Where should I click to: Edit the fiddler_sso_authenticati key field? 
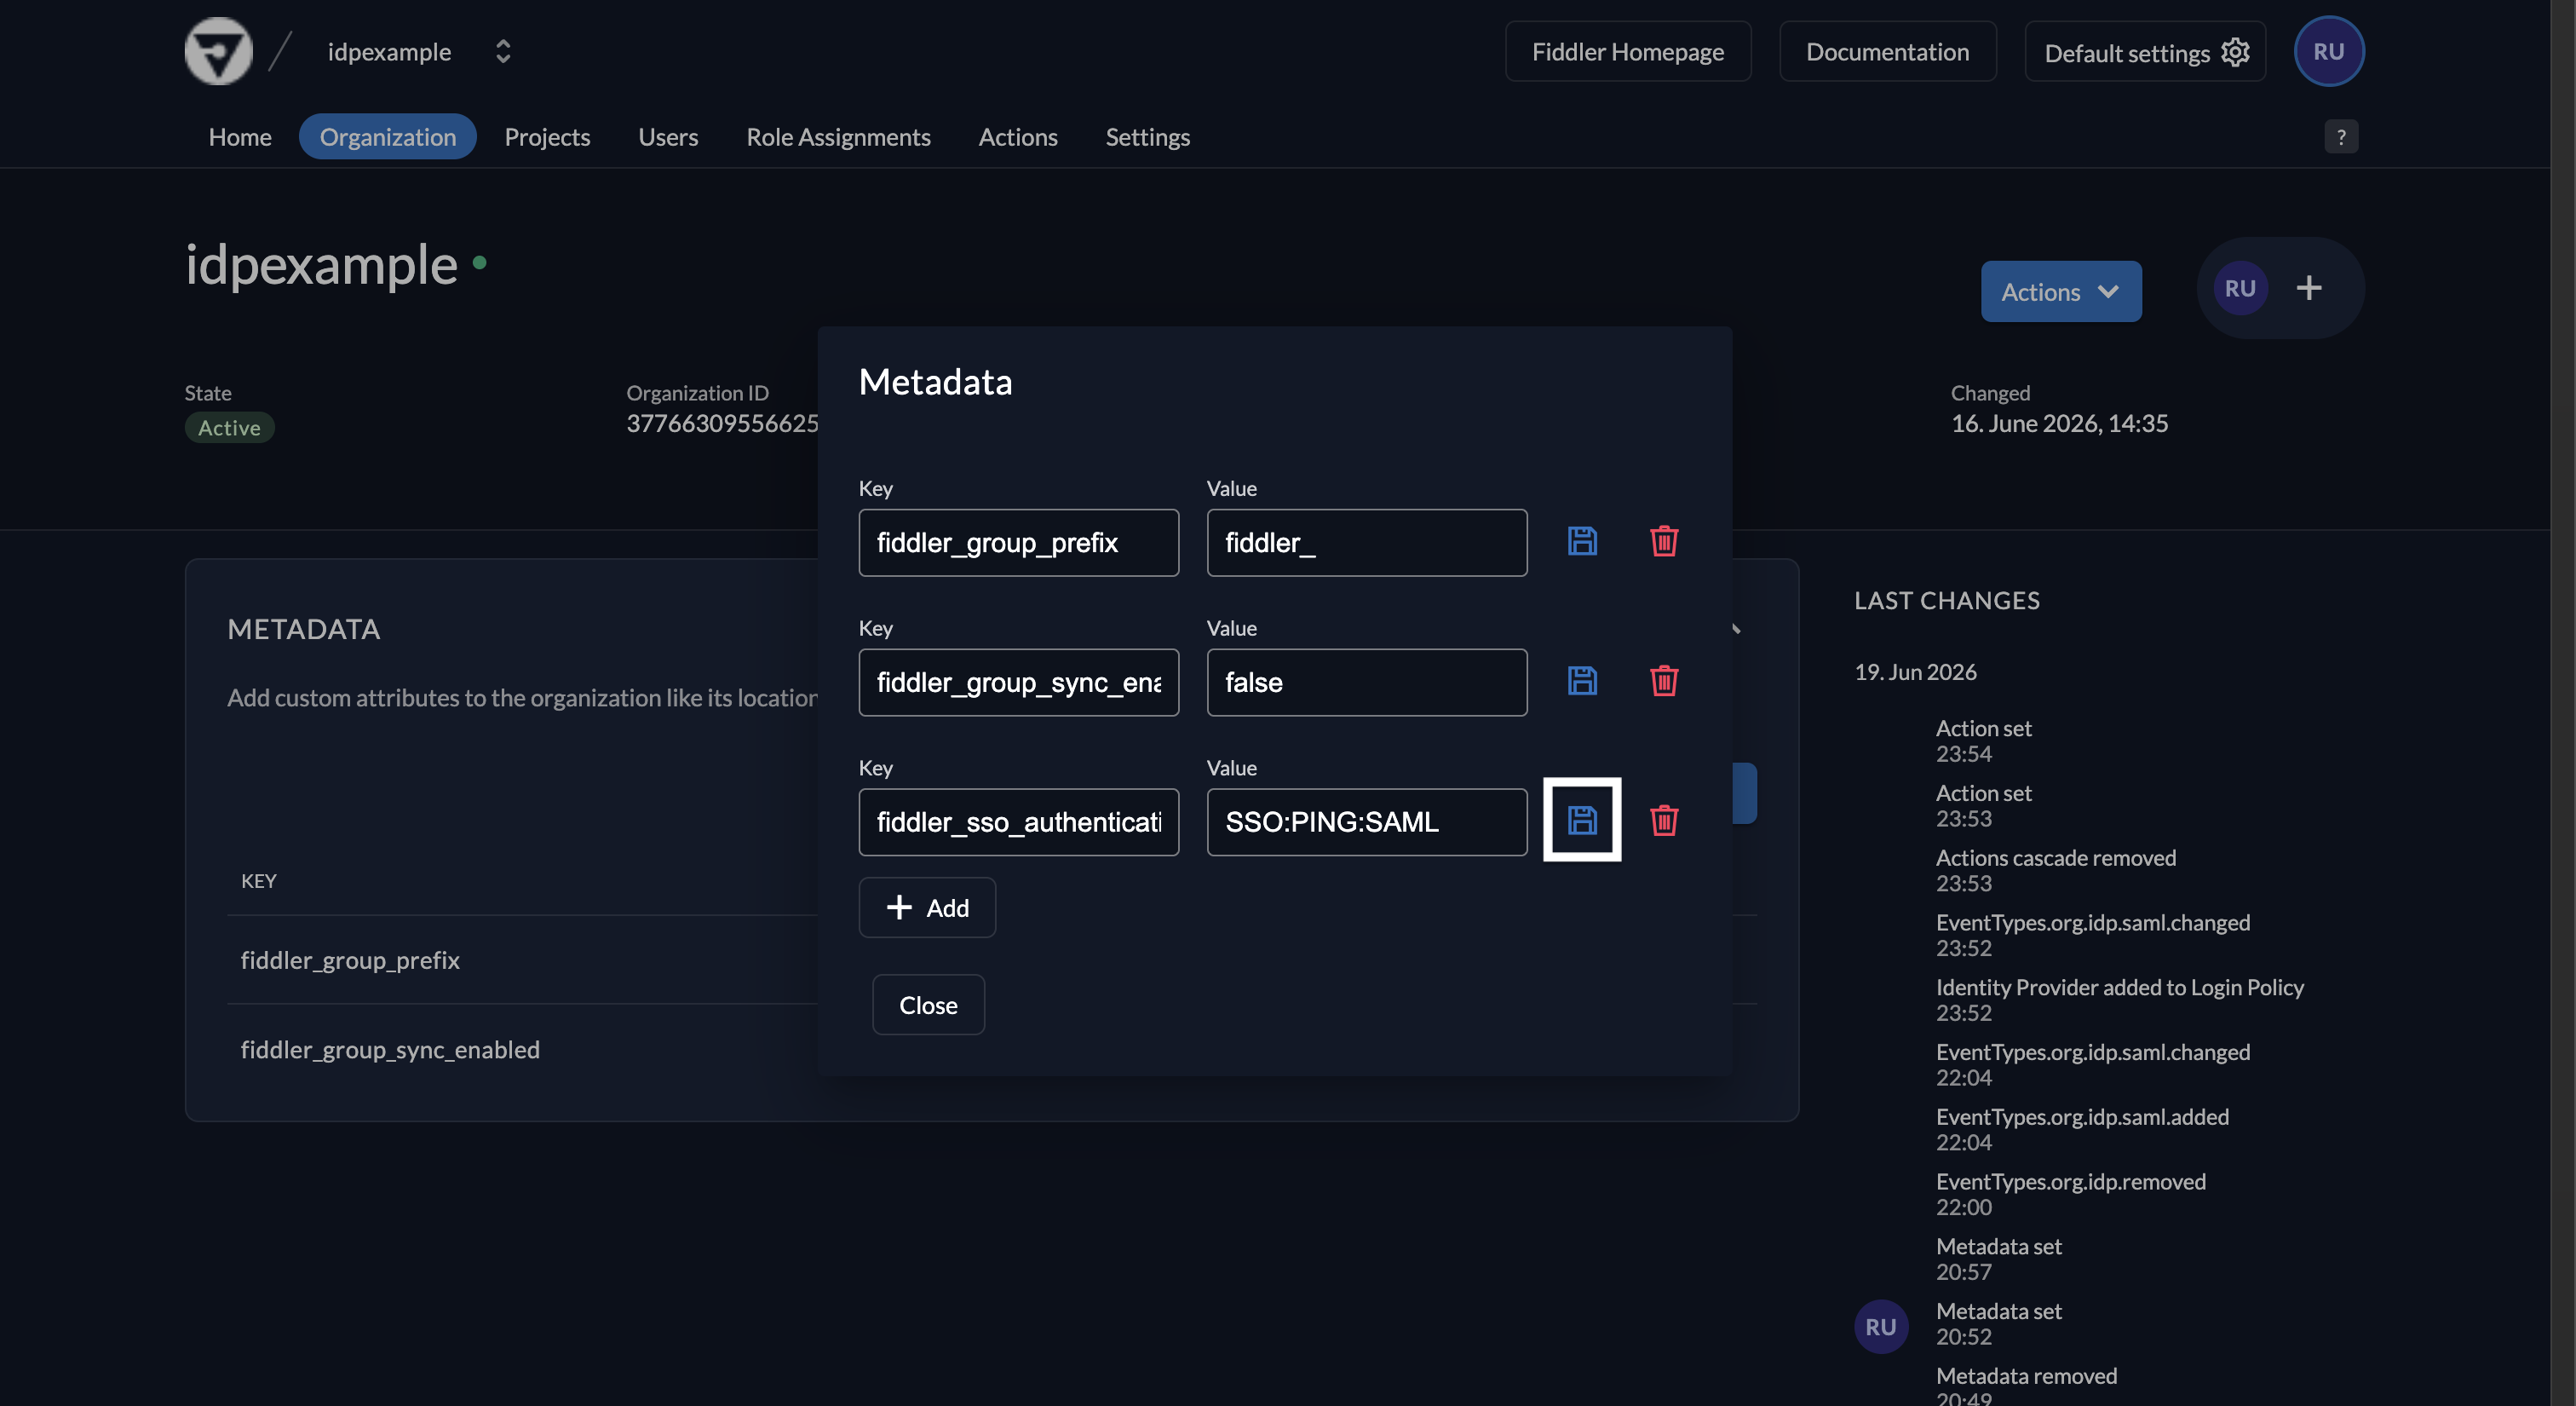tap(1018, 822)
